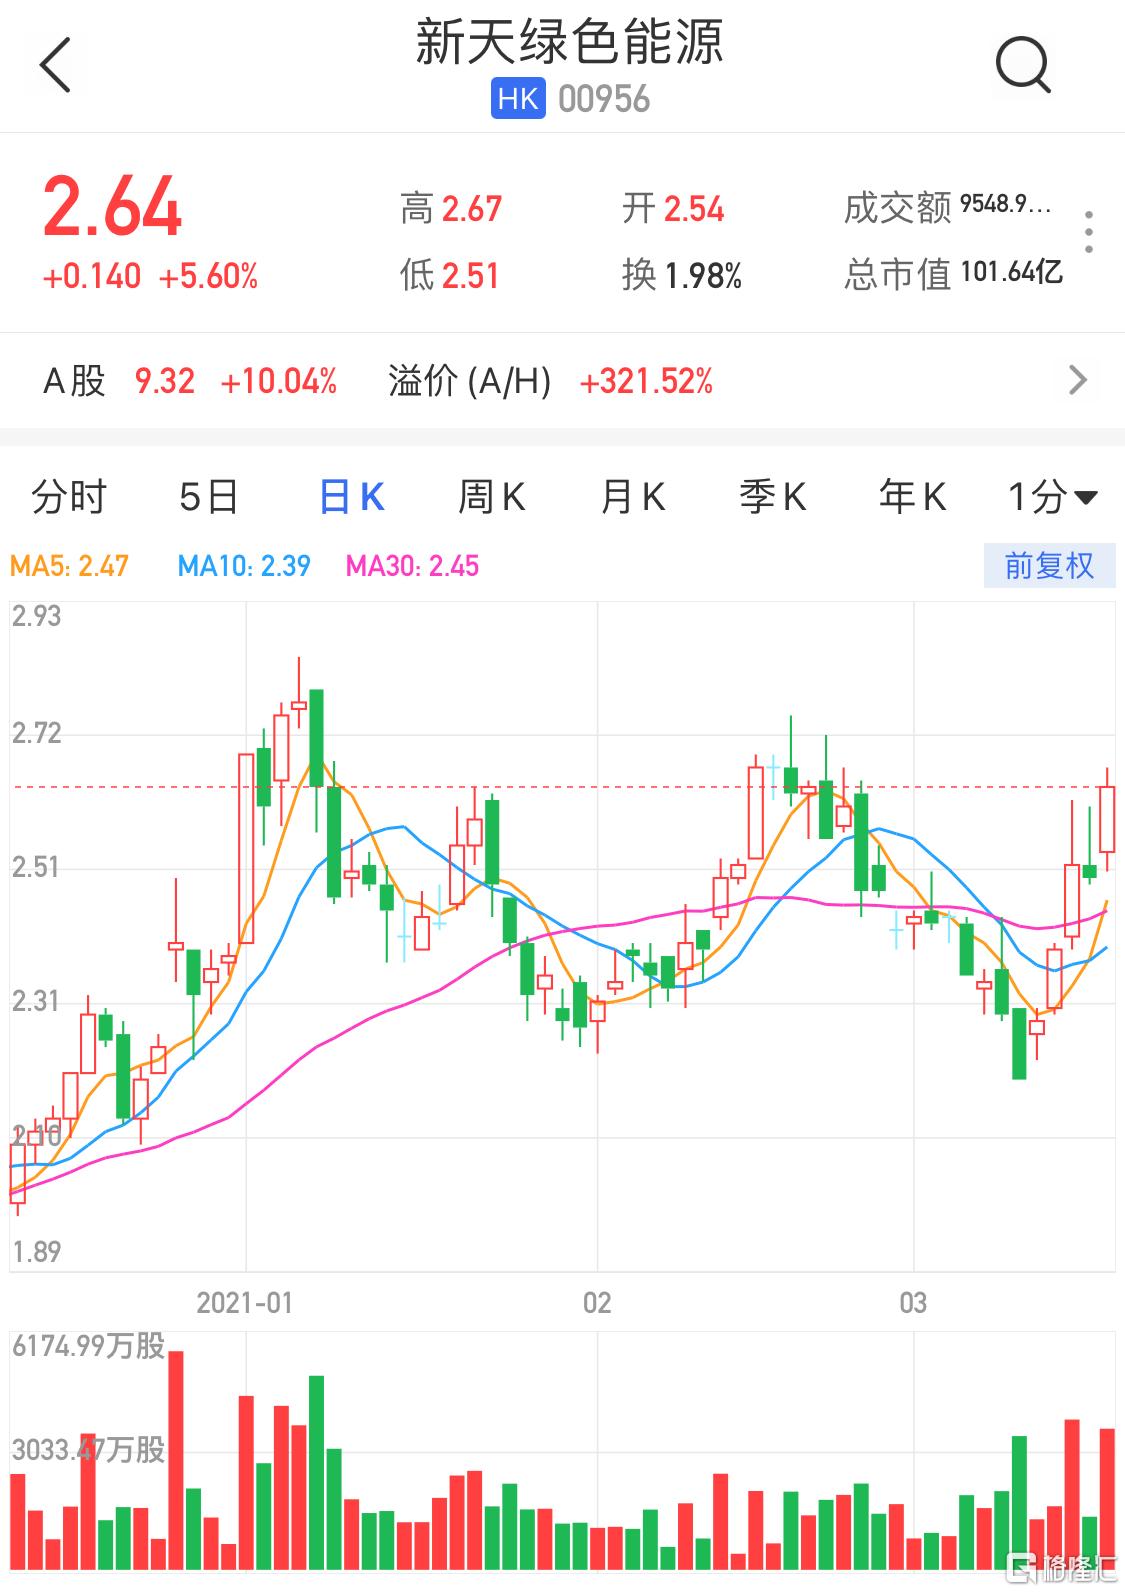
Task: Tap the blue HK market badge
Action: (x=518, y=99)
